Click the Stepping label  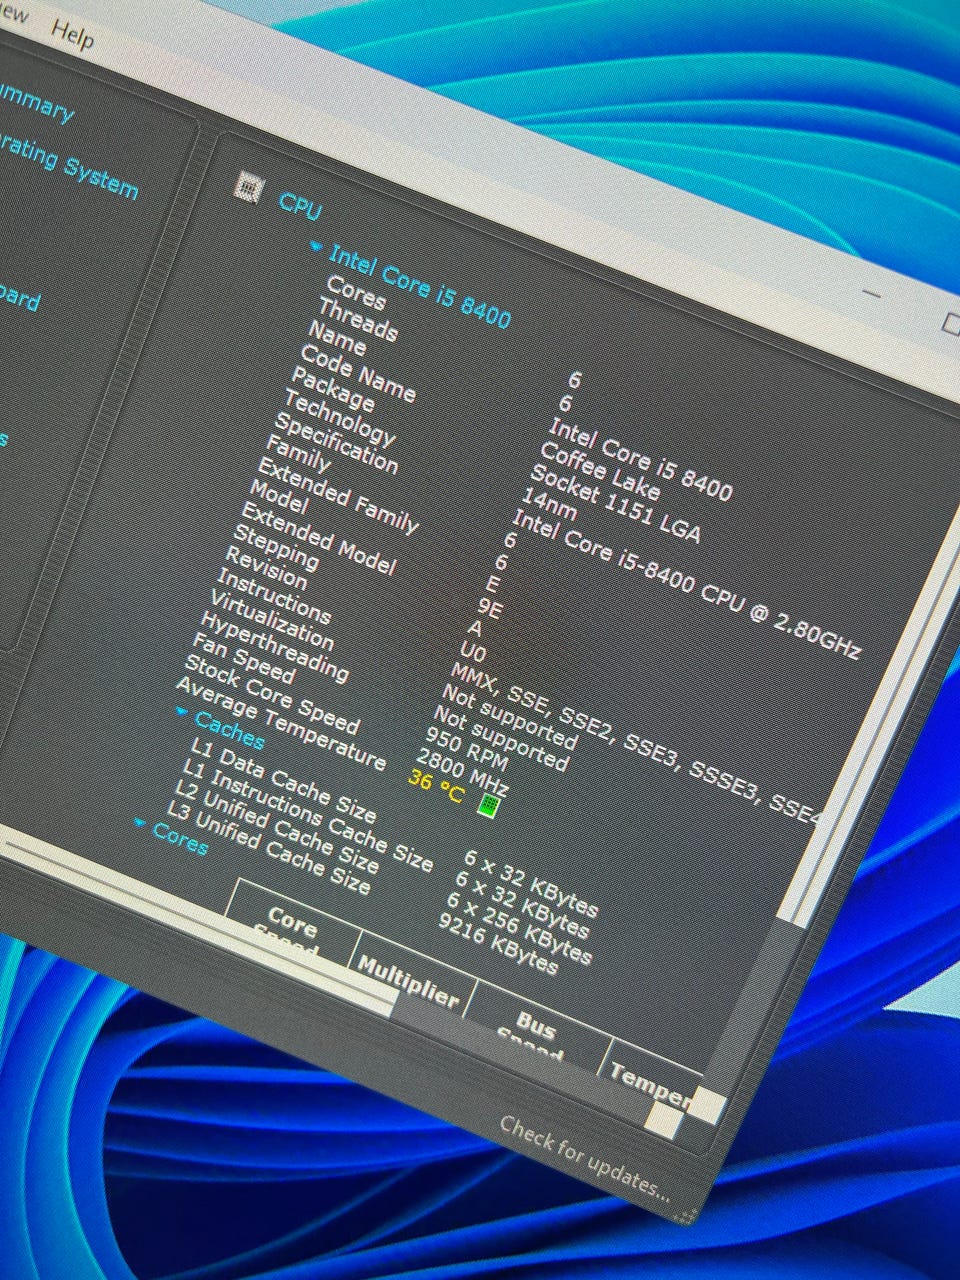pos(277,548)
